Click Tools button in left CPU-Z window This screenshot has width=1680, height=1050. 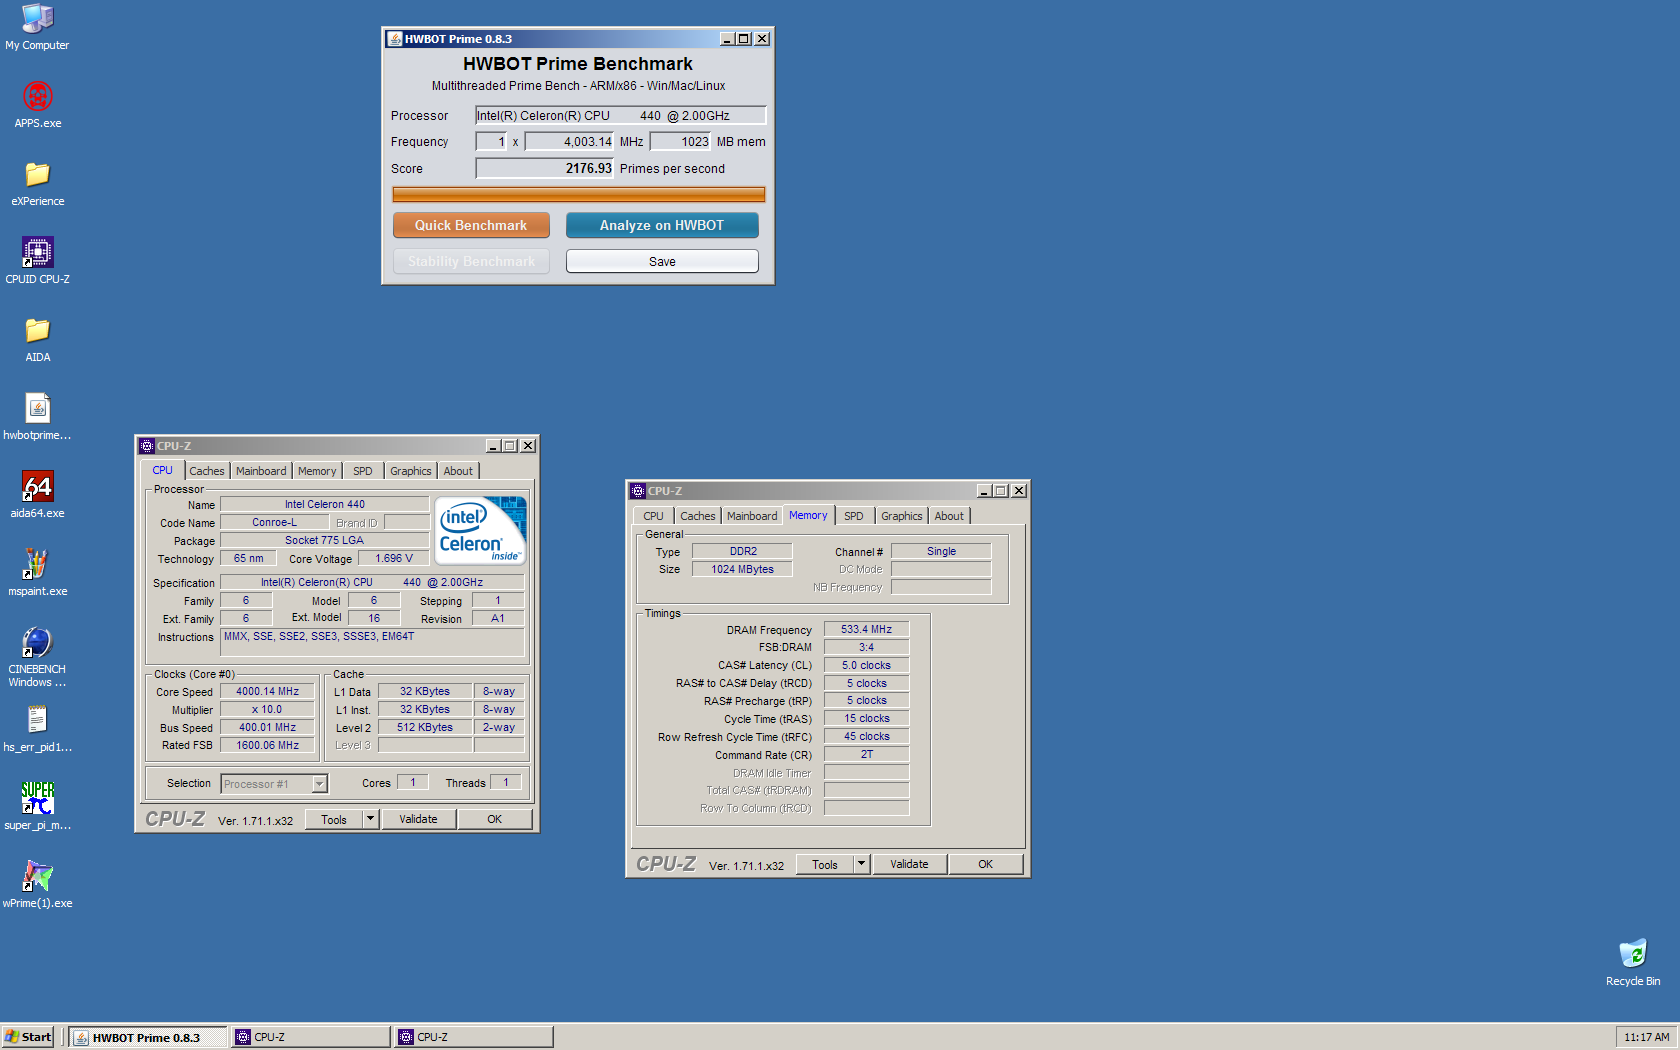point(334,819)
